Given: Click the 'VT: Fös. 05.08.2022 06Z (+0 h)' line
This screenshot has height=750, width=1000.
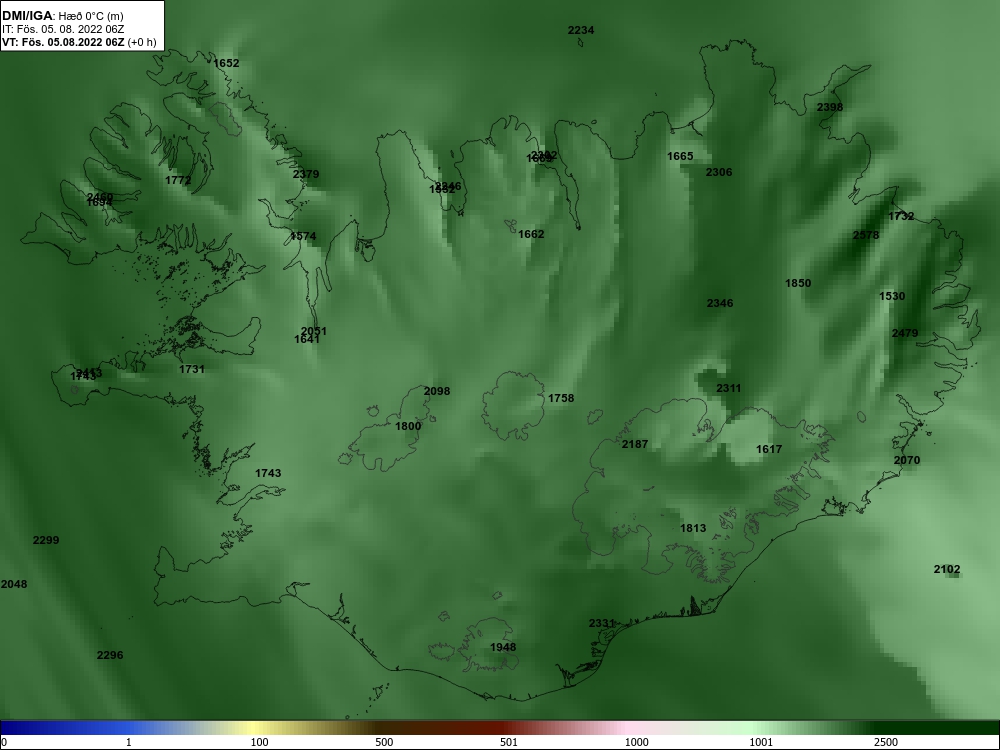Looking at the screenshot, I should pos(79,42).
